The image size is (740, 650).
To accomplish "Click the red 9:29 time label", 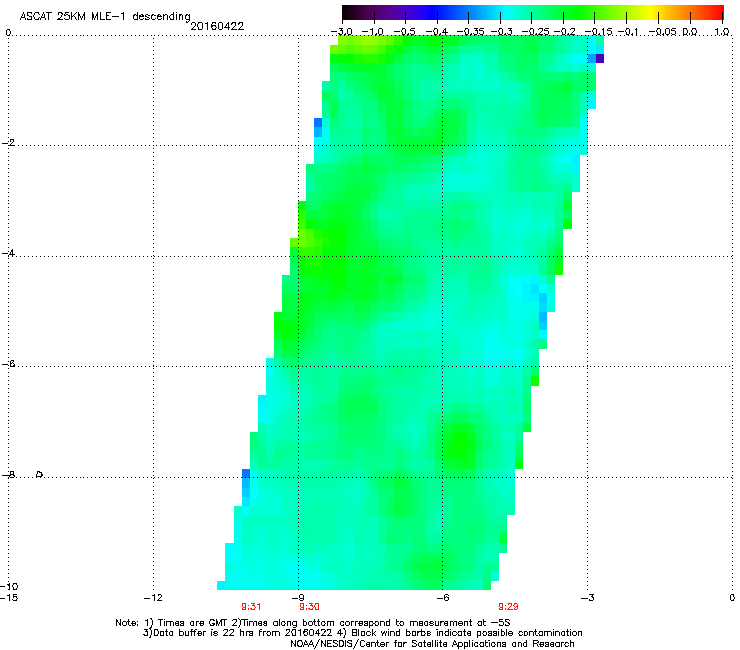I will coord(508,607).
